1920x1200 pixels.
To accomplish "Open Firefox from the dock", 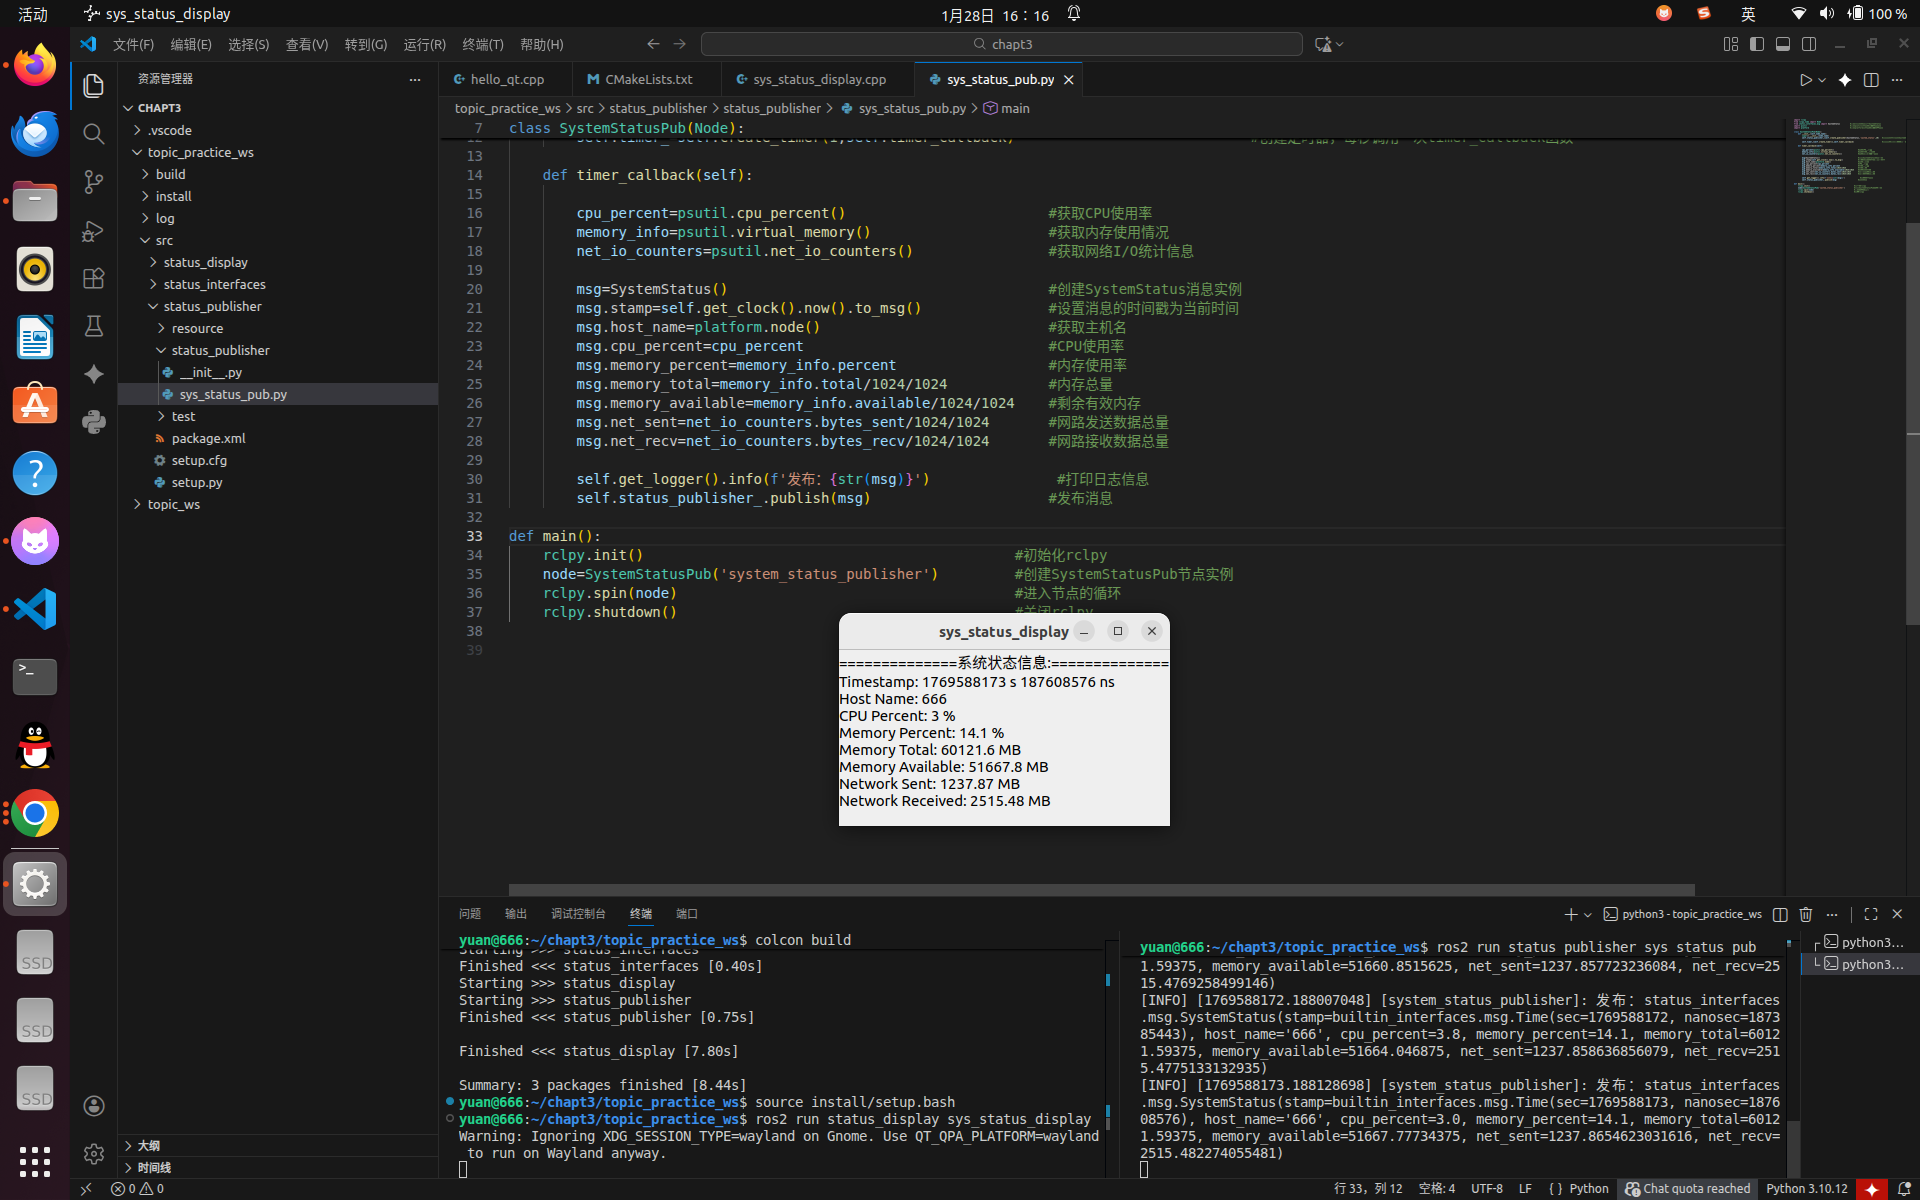I will [x=35, y=66].
